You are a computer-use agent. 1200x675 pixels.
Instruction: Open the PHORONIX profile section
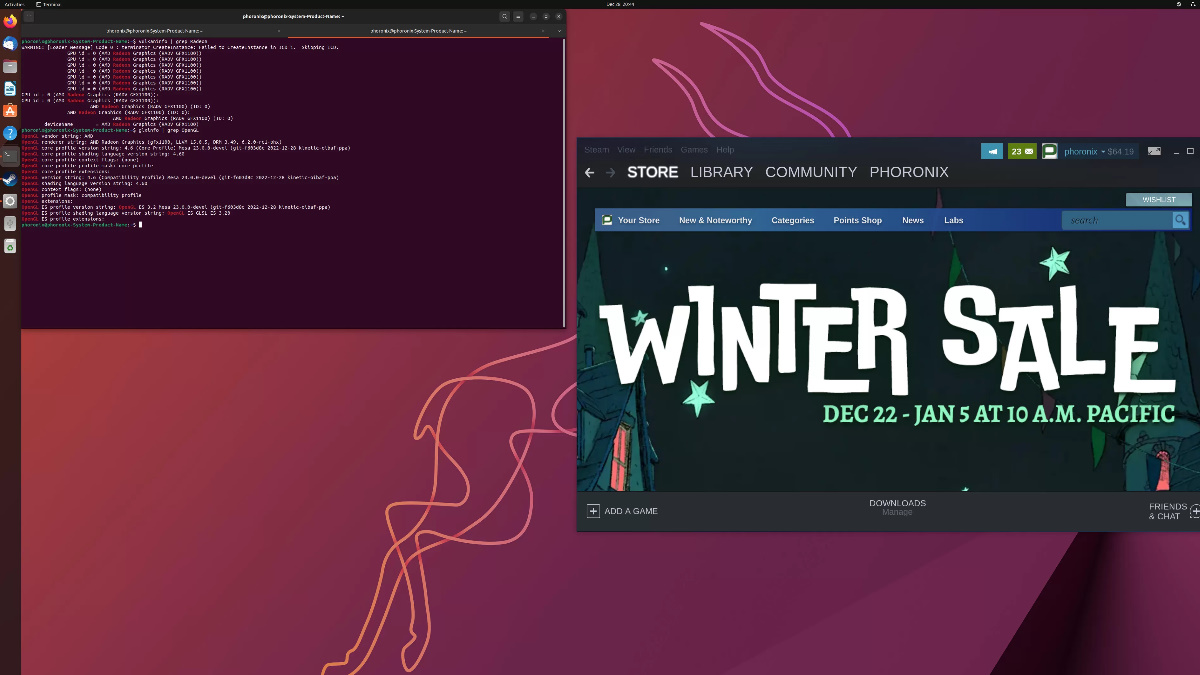[x=909, y=172]
